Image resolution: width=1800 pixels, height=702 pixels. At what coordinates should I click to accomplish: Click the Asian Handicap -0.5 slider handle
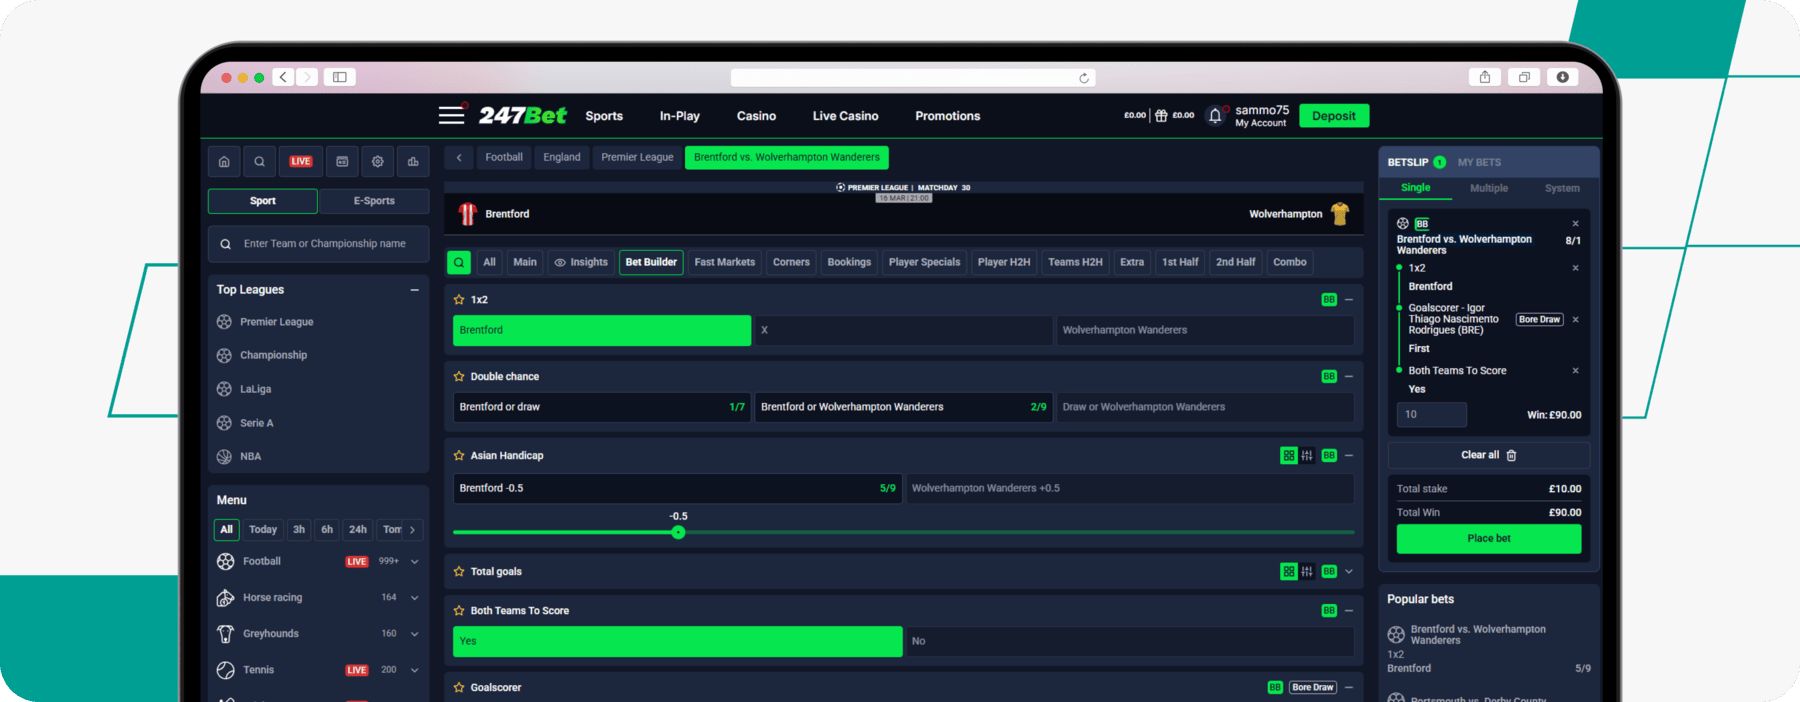(x=678, y=532)
